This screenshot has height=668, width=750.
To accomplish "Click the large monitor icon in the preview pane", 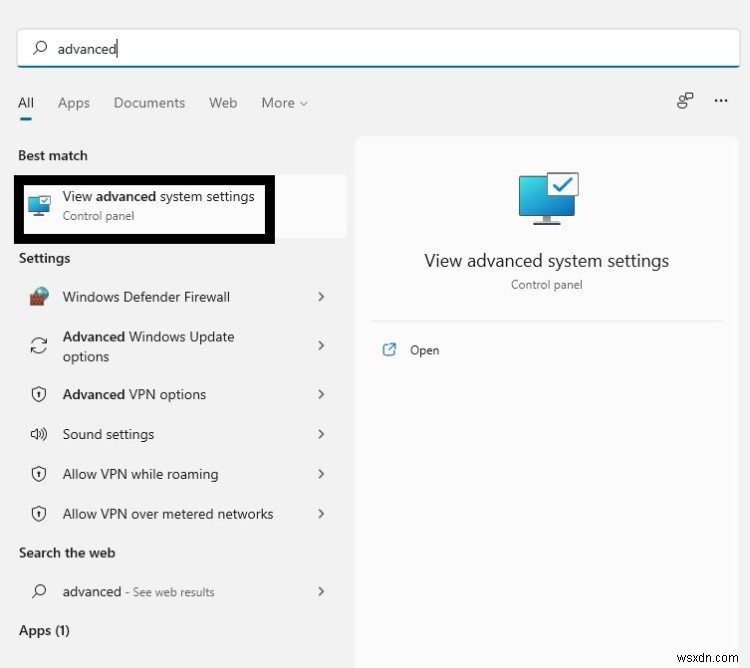I will (x=548, y=198).
